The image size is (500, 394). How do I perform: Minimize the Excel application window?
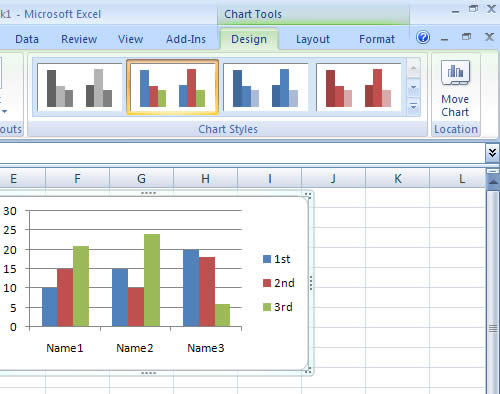(x=455, y=12)
